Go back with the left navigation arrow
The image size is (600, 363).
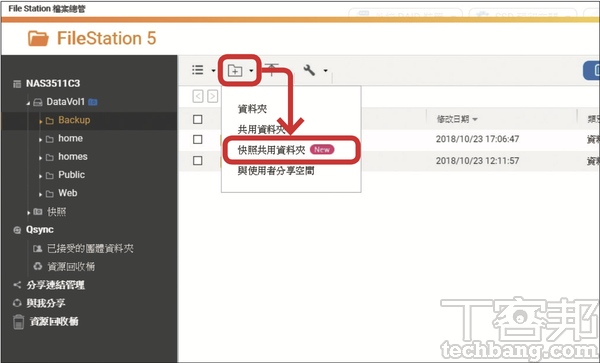coord(197,96)
